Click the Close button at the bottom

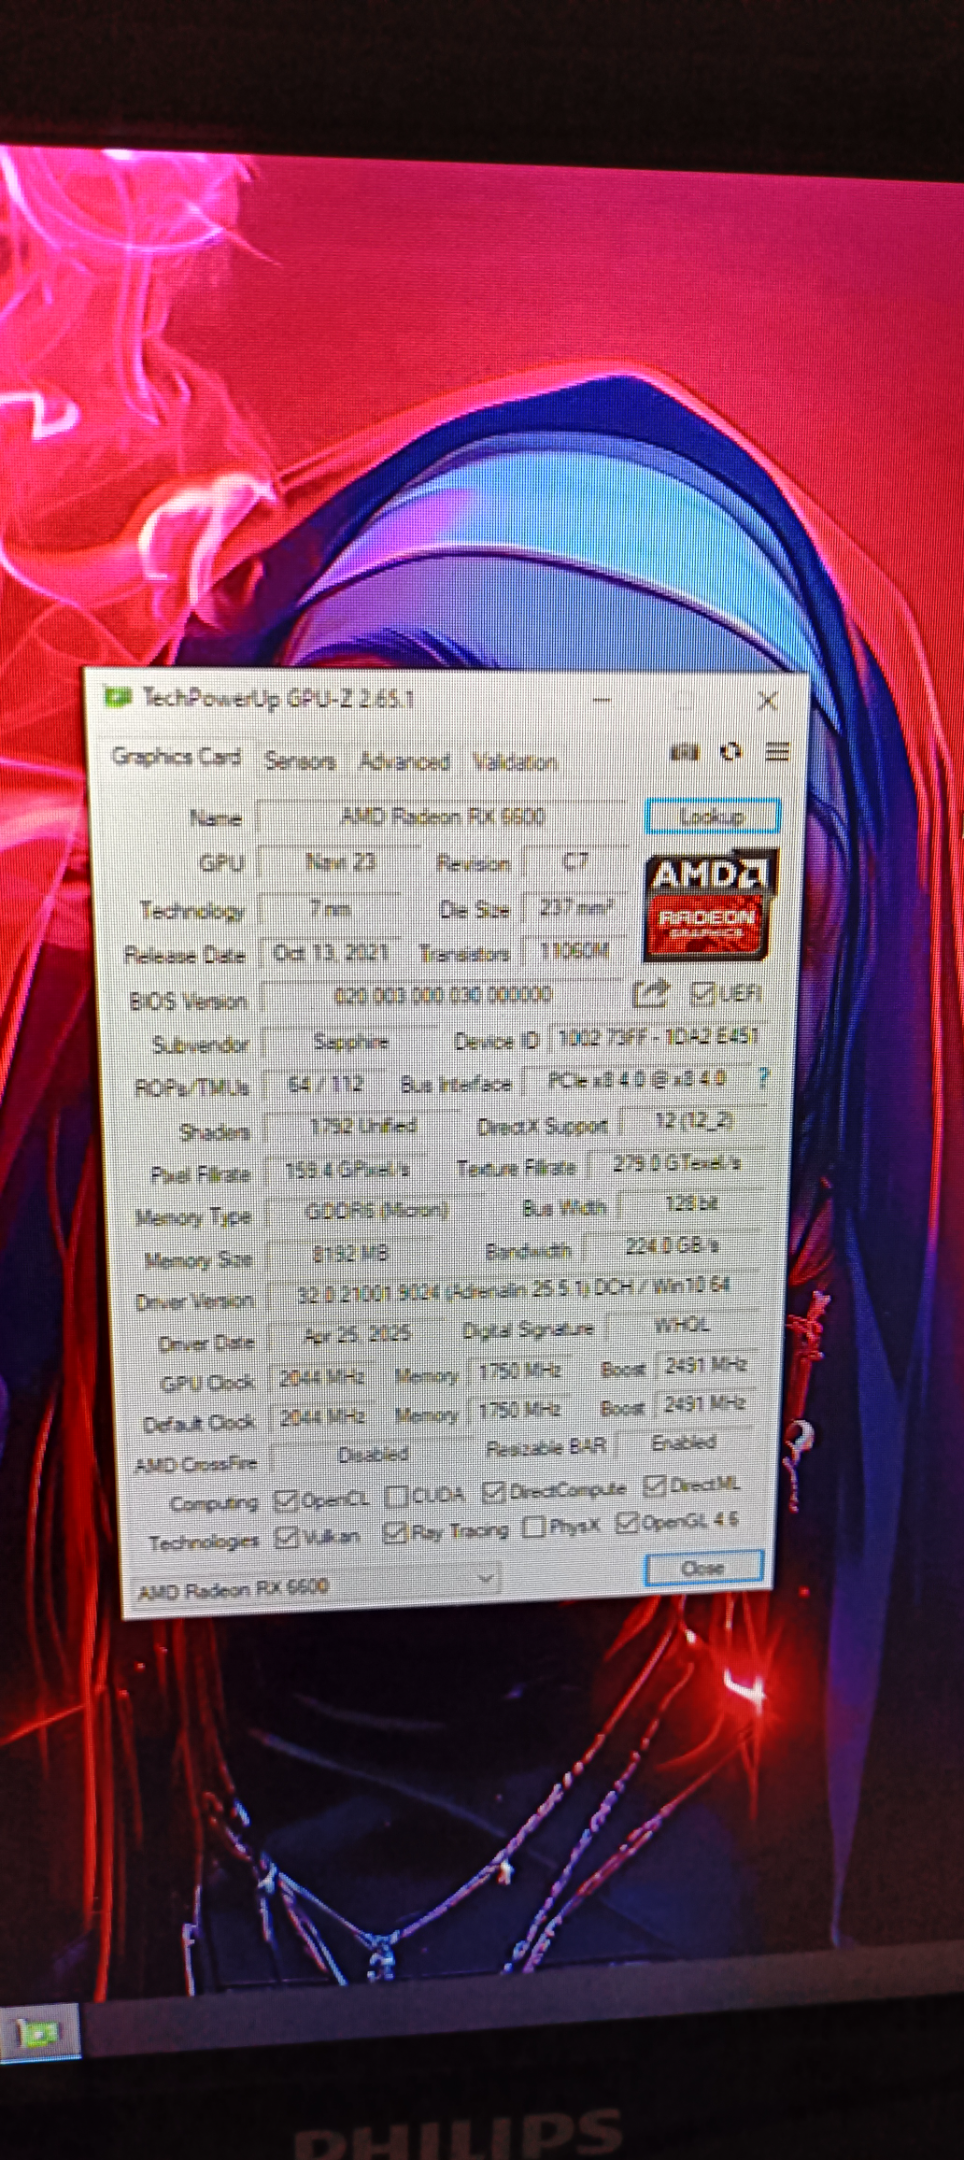[x=703, y=1567]
